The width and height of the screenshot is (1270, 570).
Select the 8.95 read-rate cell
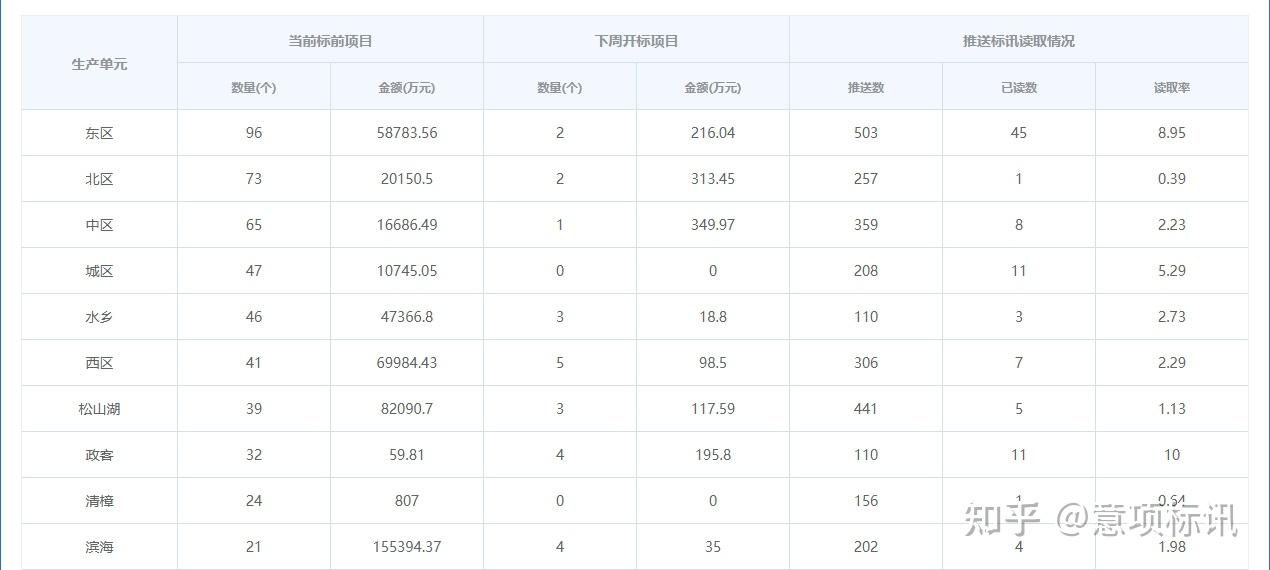(1171, 133)
